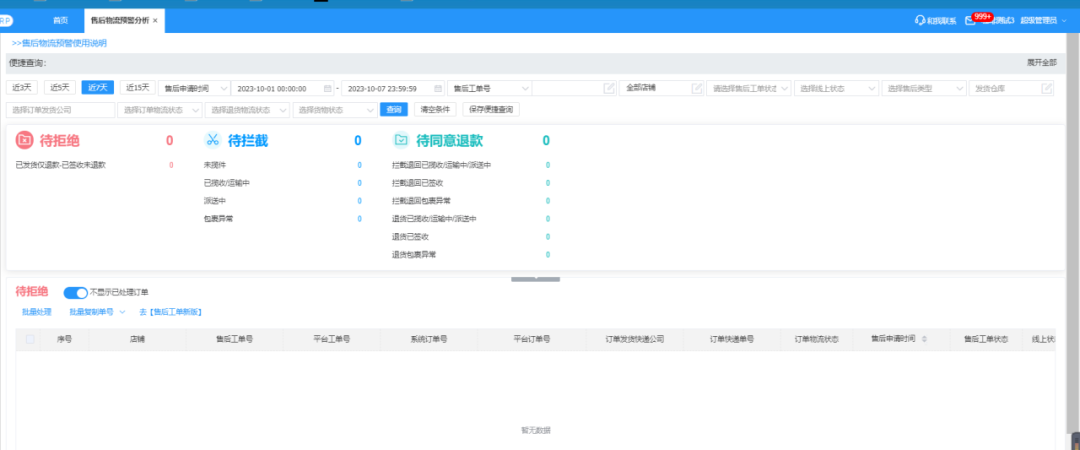The width and height of the screenshot is (1080, 450).
Task: Click the 拦截退回包裹异常 row
Action: pyautogui.click(x=471, y=201)
